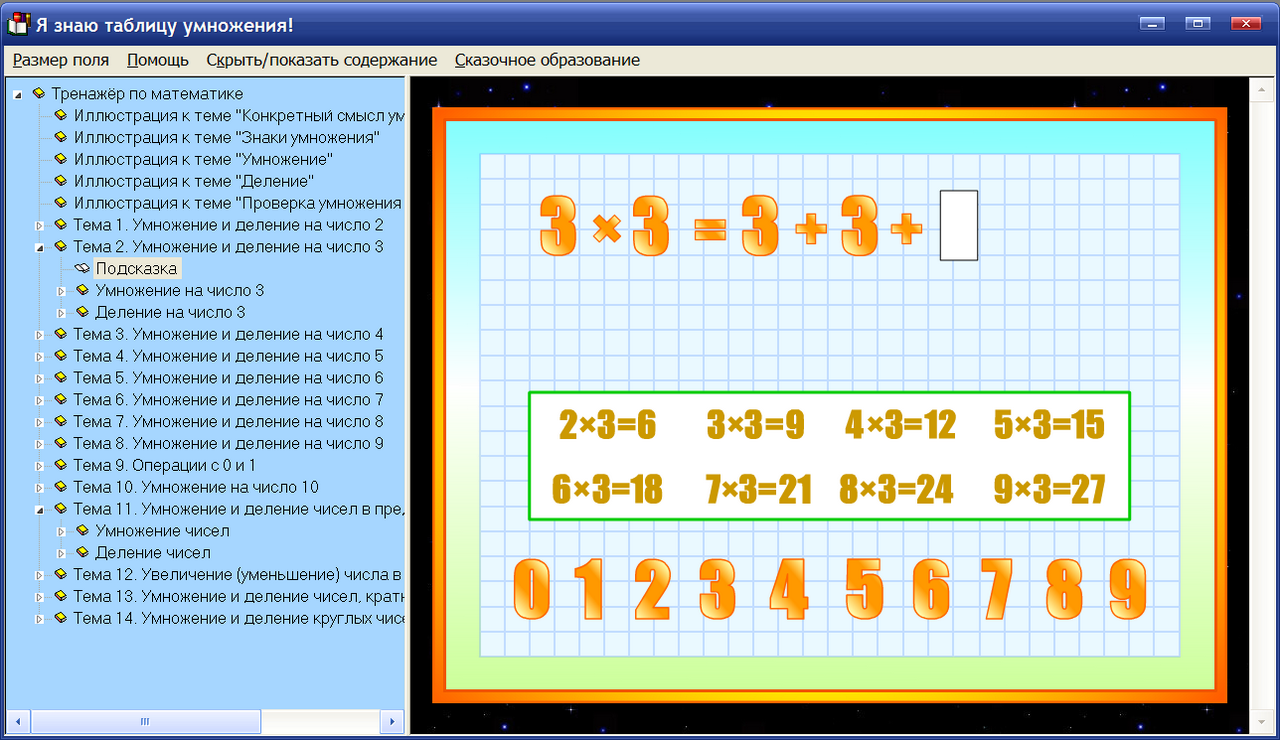Click book icon beside "Конкретный смысл" illustration
Viewport: 1280px width, 740px height.
coord(61,115)
